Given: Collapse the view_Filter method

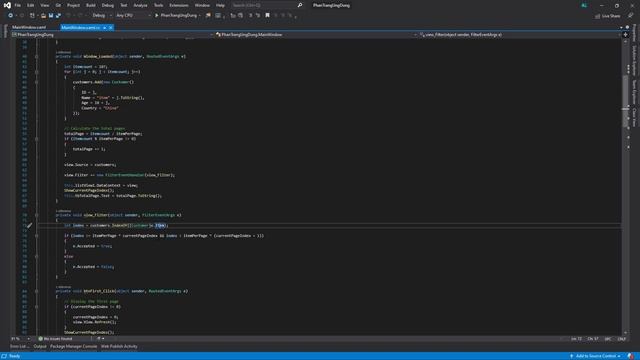Looking at the screenshot, I should (36, 215).
